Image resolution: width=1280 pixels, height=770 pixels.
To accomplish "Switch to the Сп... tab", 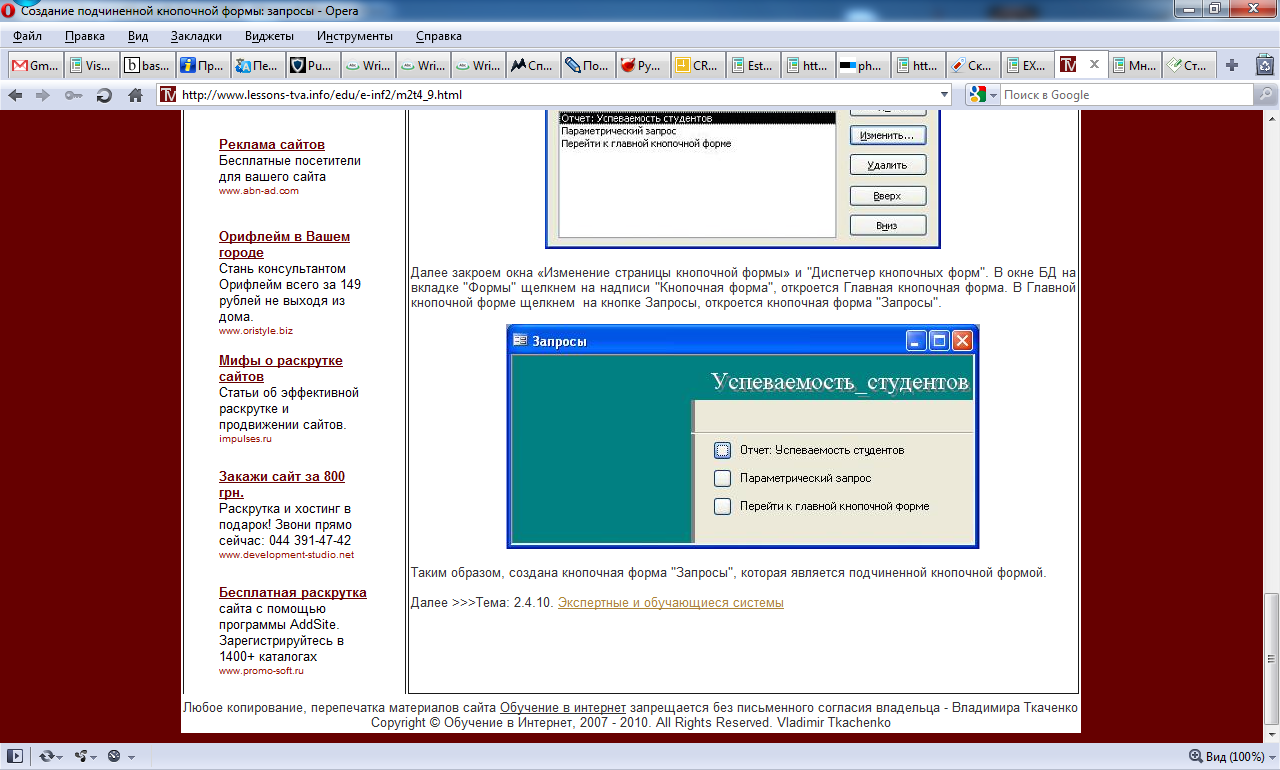I will (532, 65).
